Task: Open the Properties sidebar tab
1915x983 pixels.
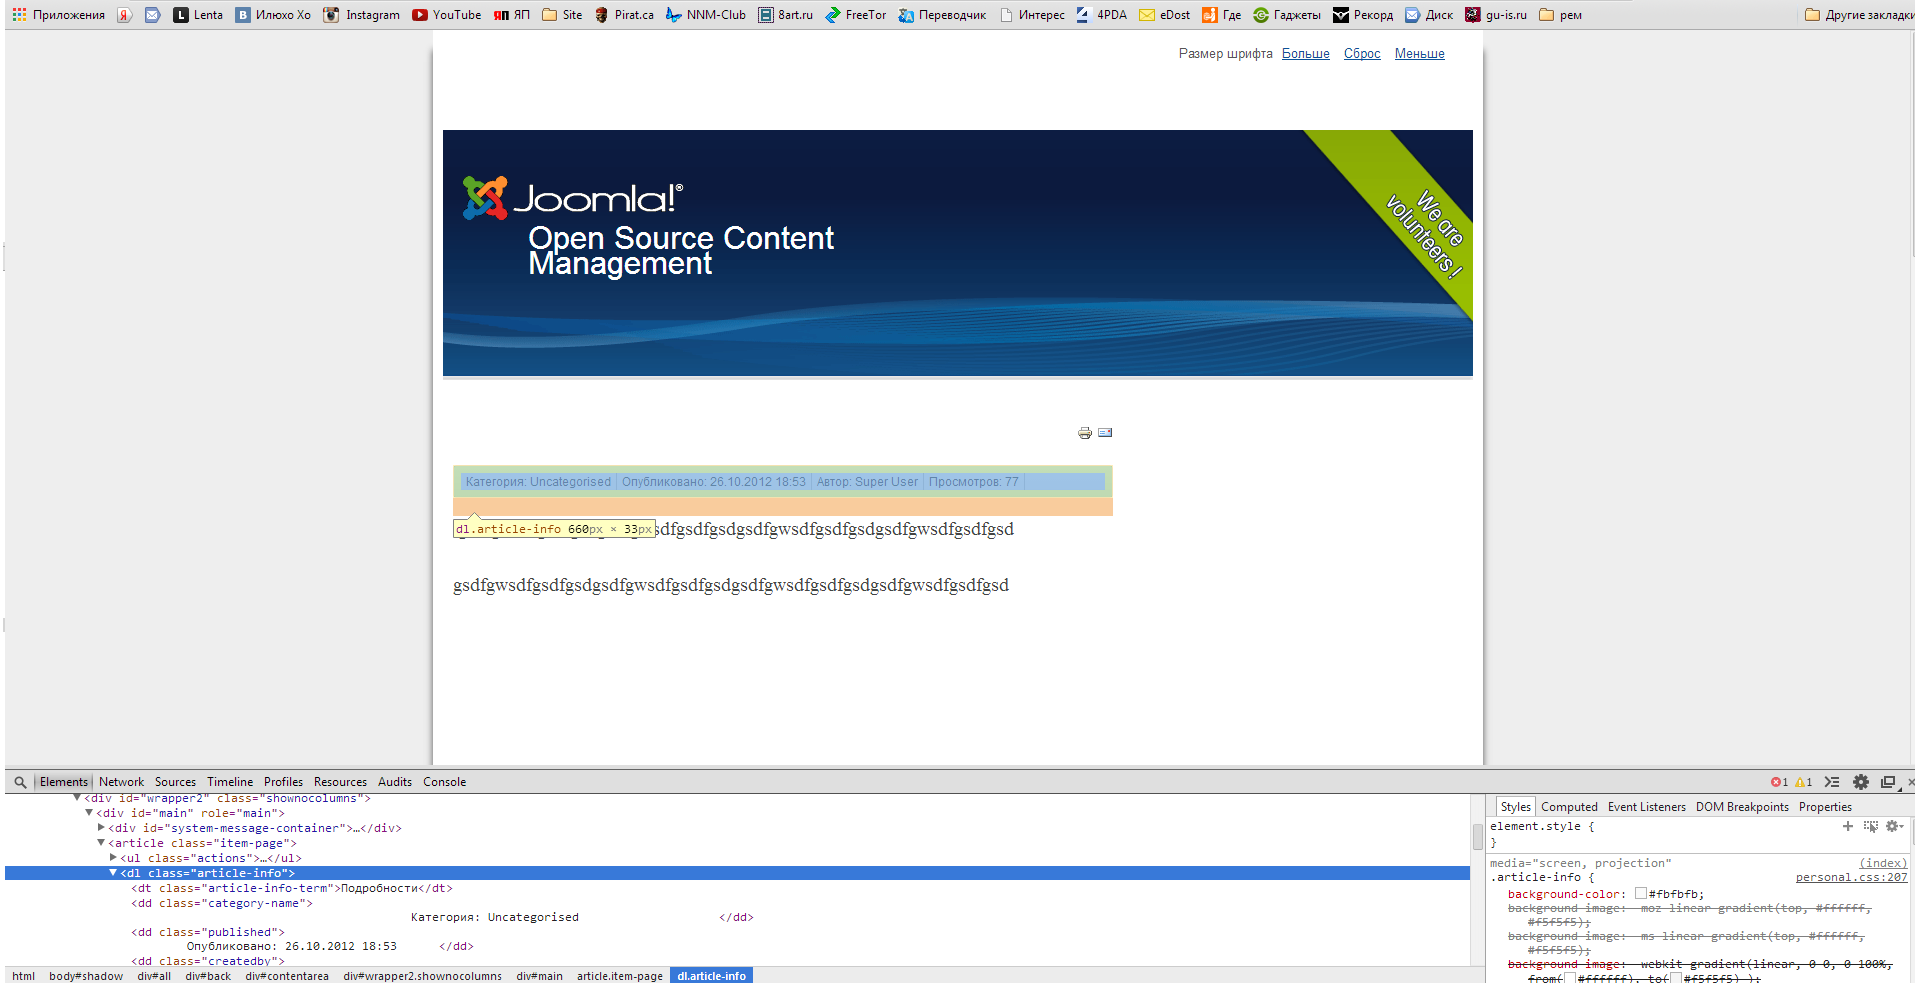Action: point(1825,807)
